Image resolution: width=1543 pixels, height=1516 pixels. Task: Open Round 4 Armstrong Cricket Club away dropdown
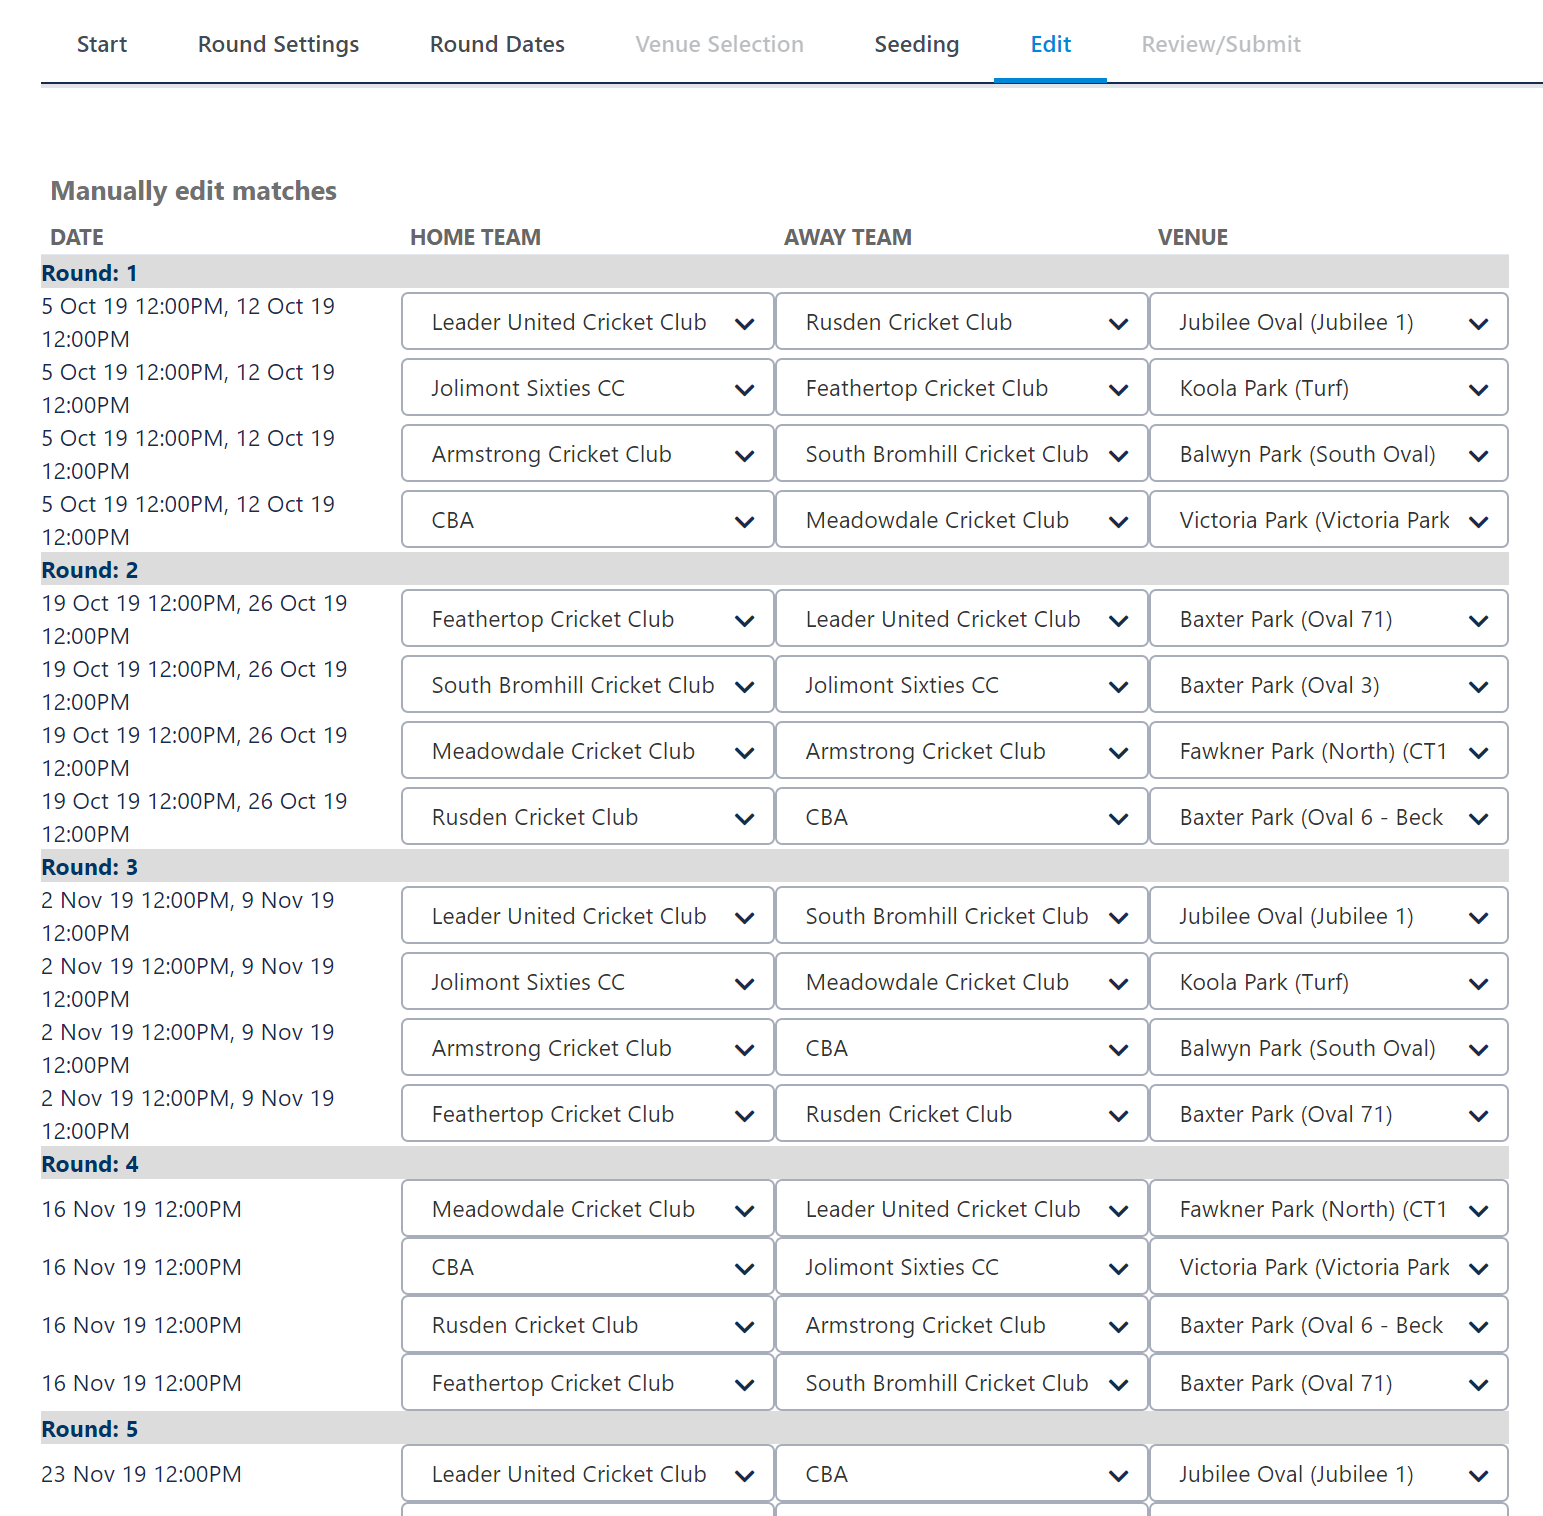(962, 1324)
